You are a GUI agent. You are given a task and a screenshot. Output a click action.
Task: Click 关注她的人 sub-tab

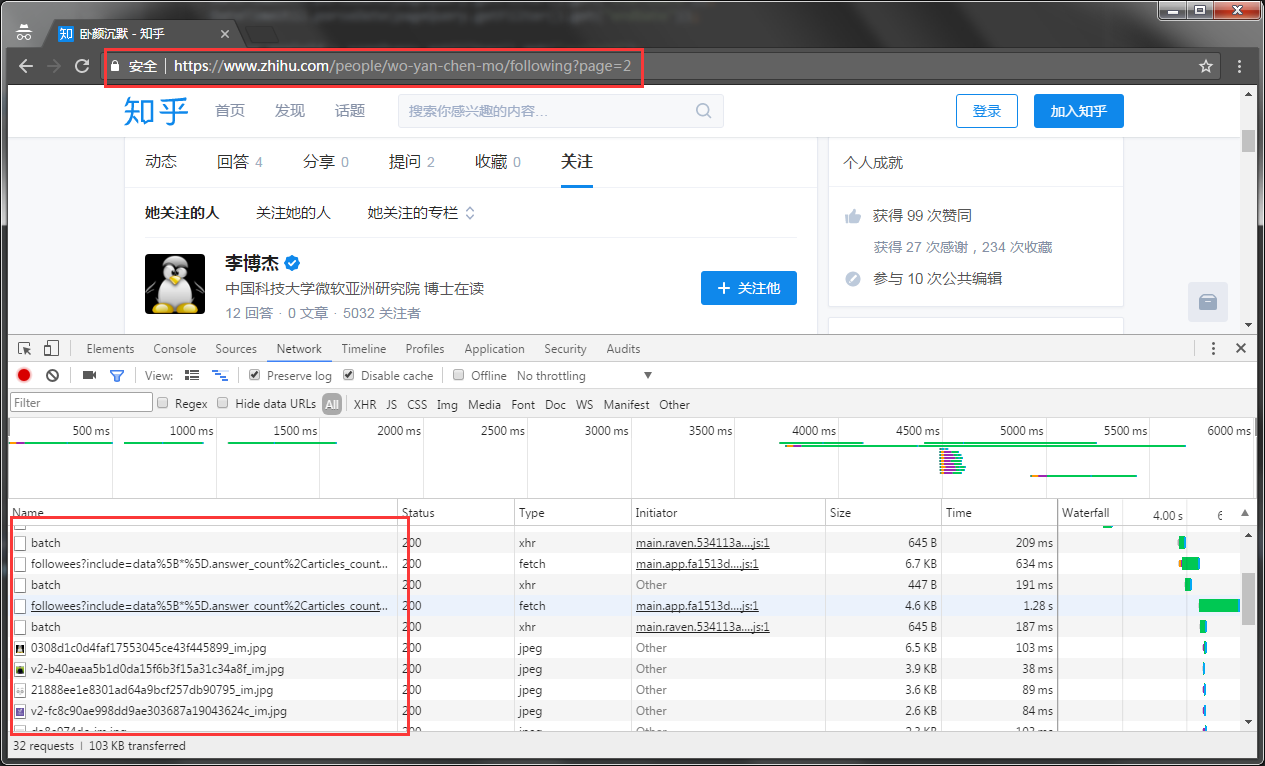coord(293,213)
